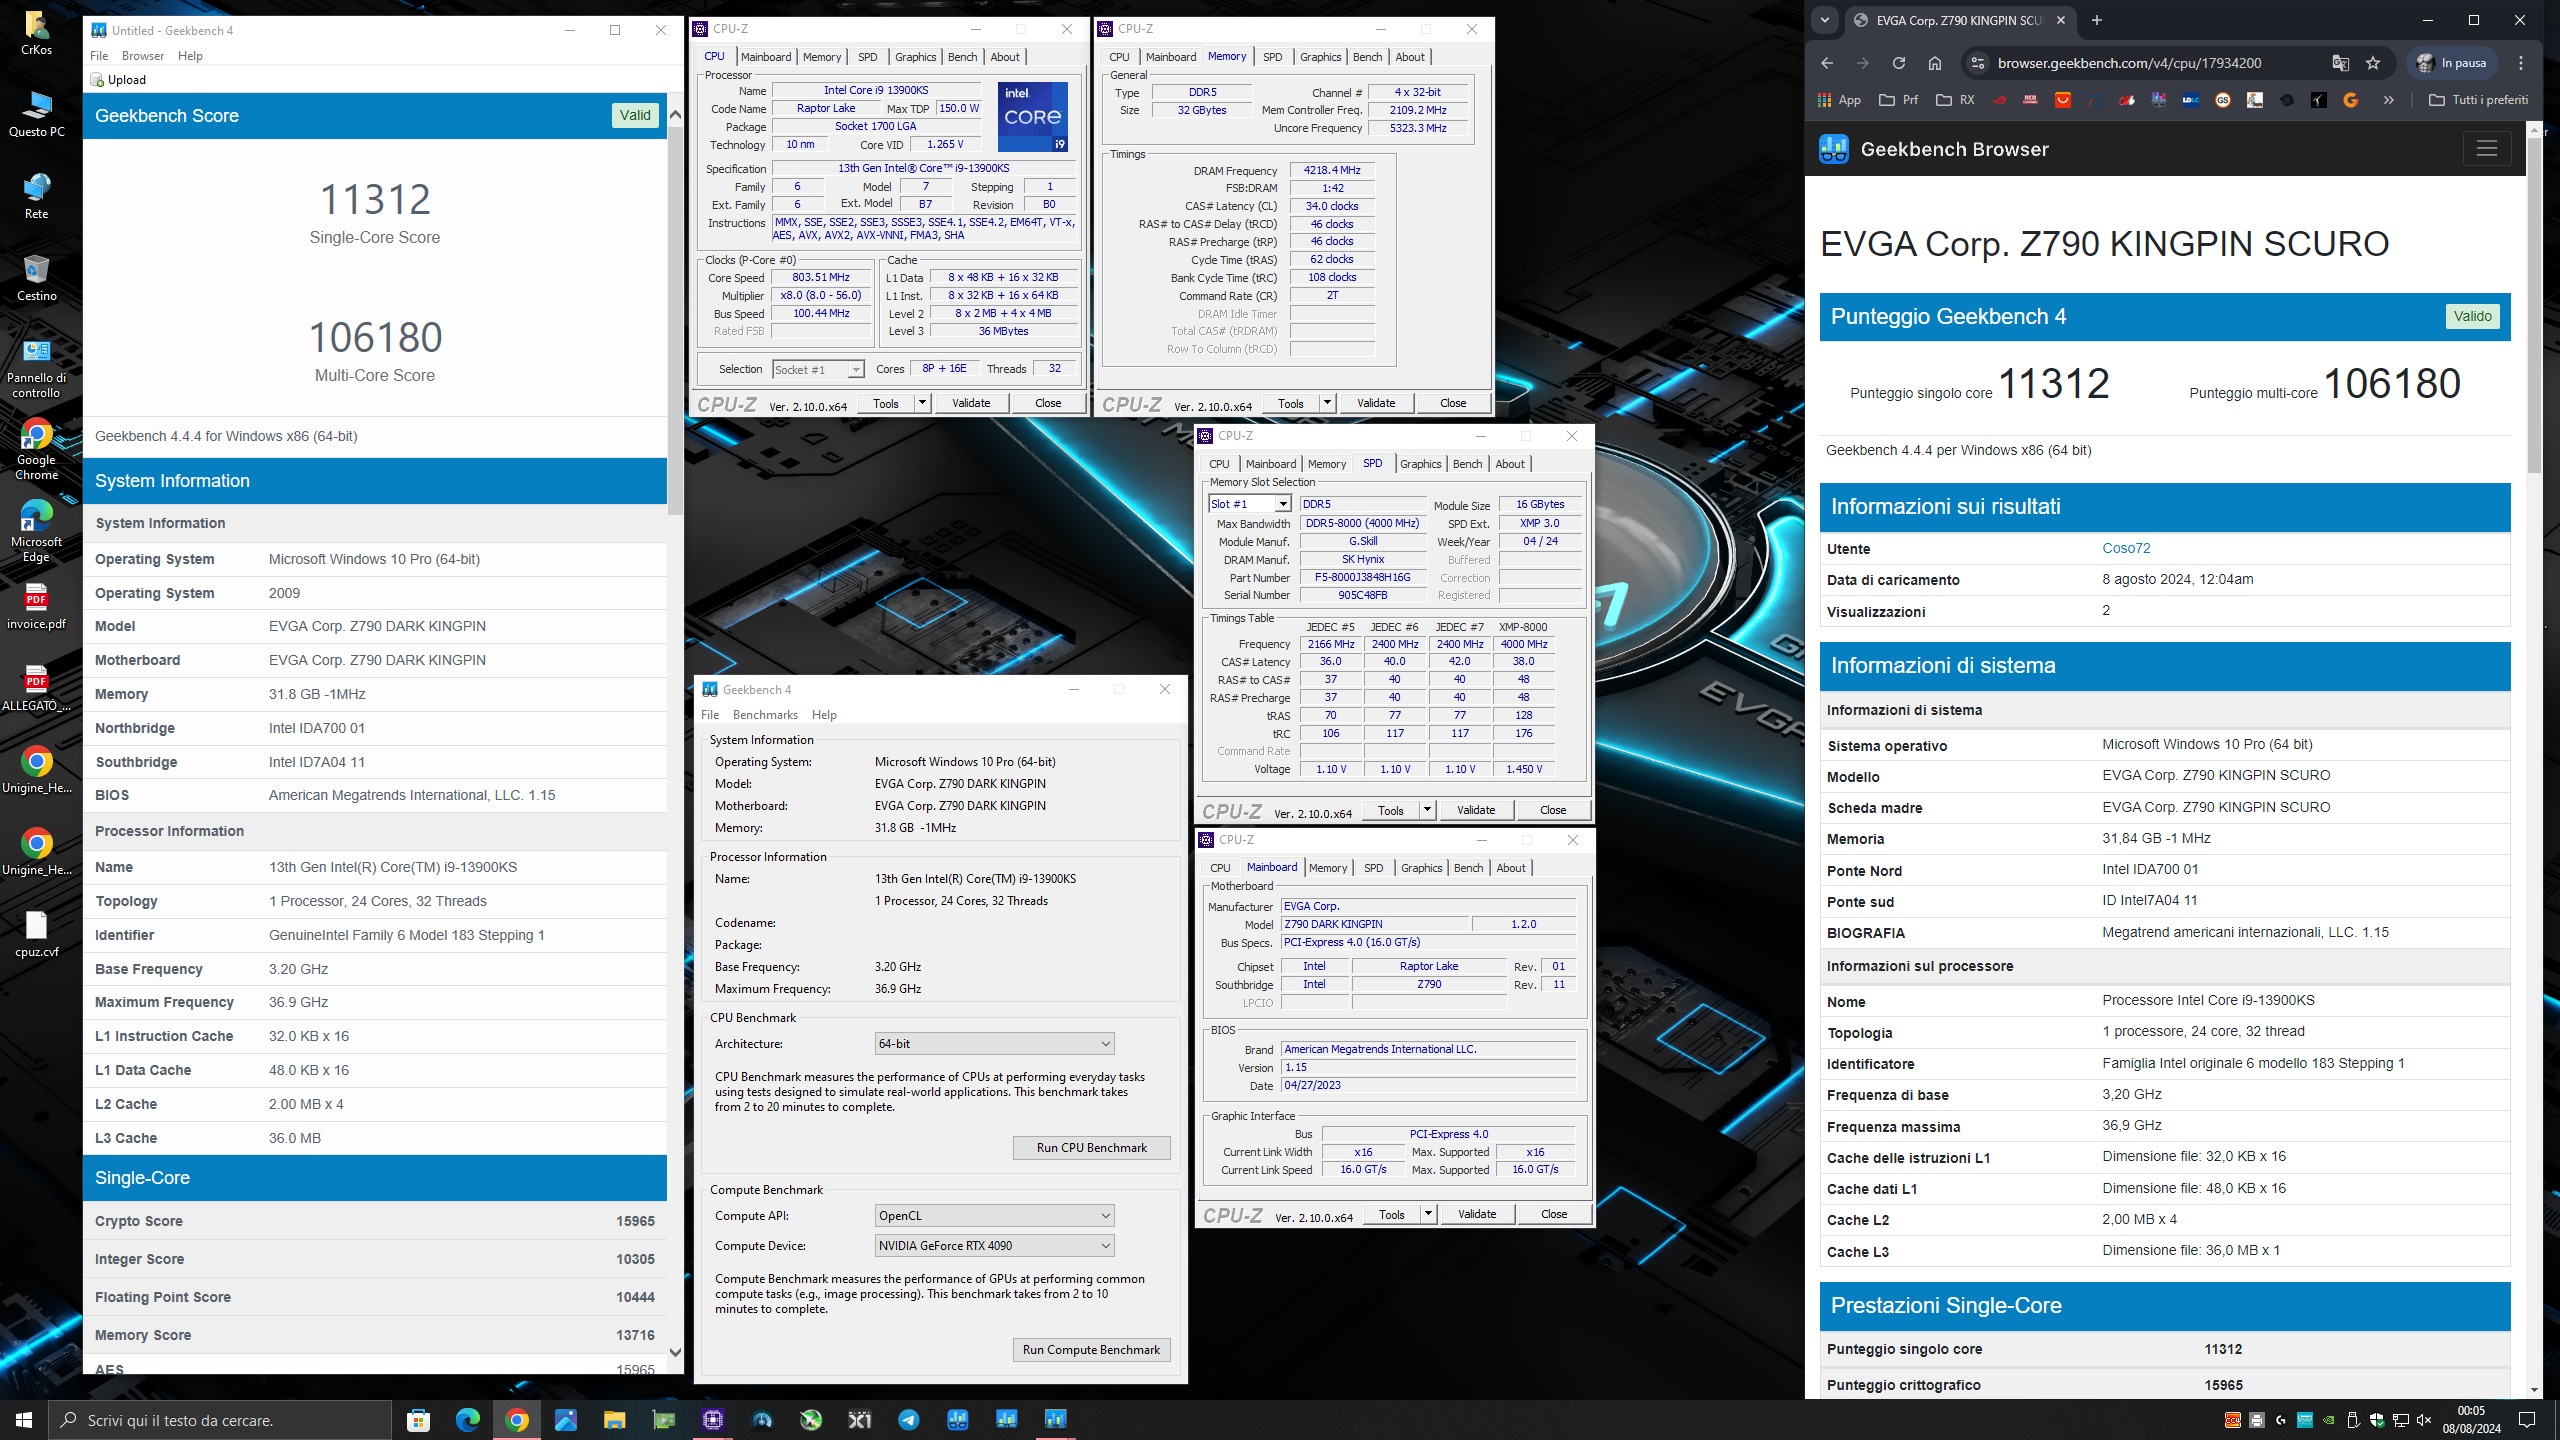The image size is (2560, 1440).
Task: Click the Upload icon in Geekbench results window
Action: click(x=97, y=80)
